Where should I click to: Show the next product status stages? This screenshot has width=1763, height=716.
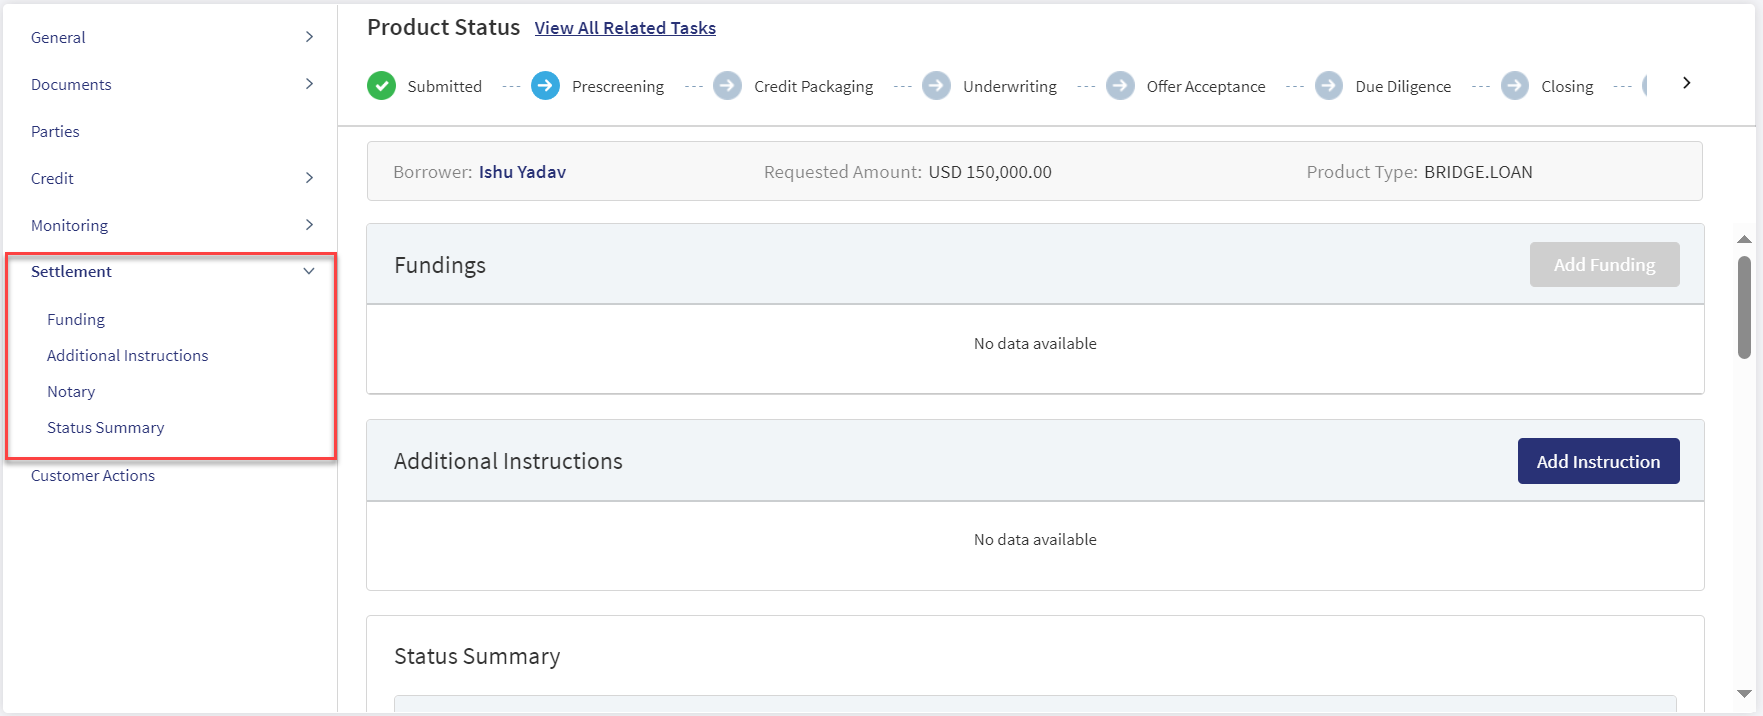coord(1686,83)
